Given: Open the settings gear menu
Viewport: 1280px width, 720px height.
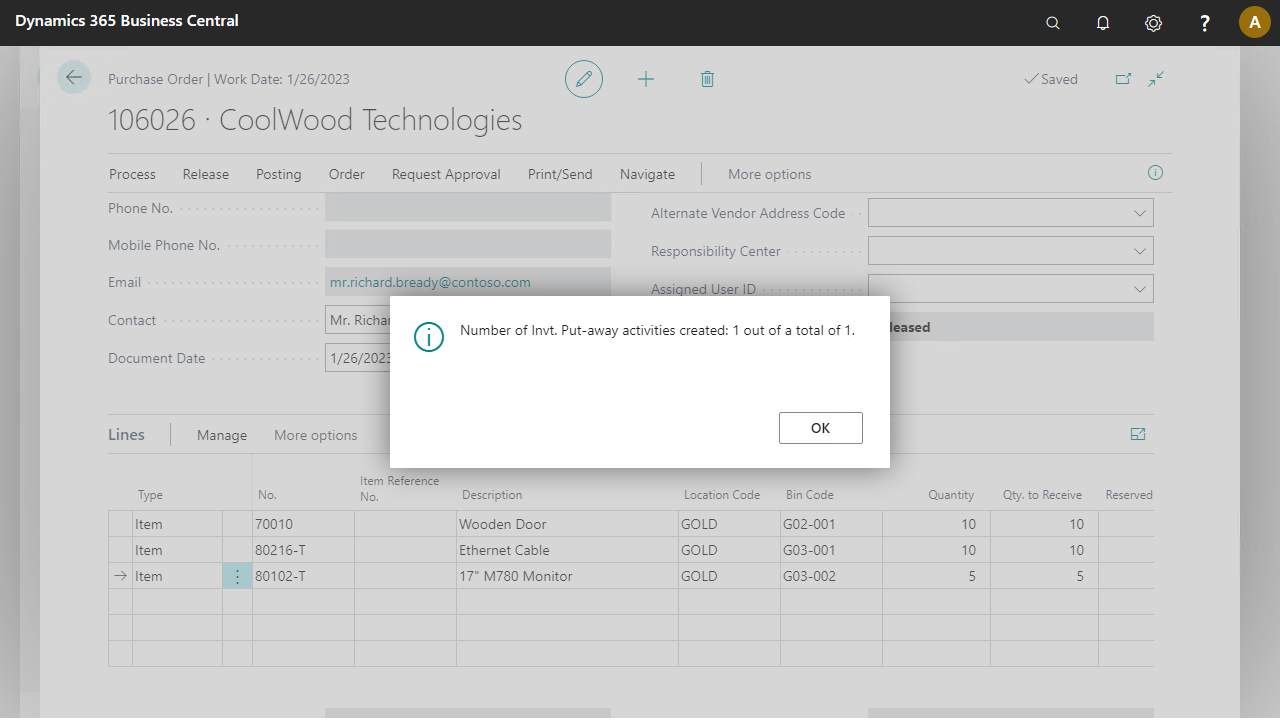Looking at the screenshot, I should click(x=1153, y=23).
